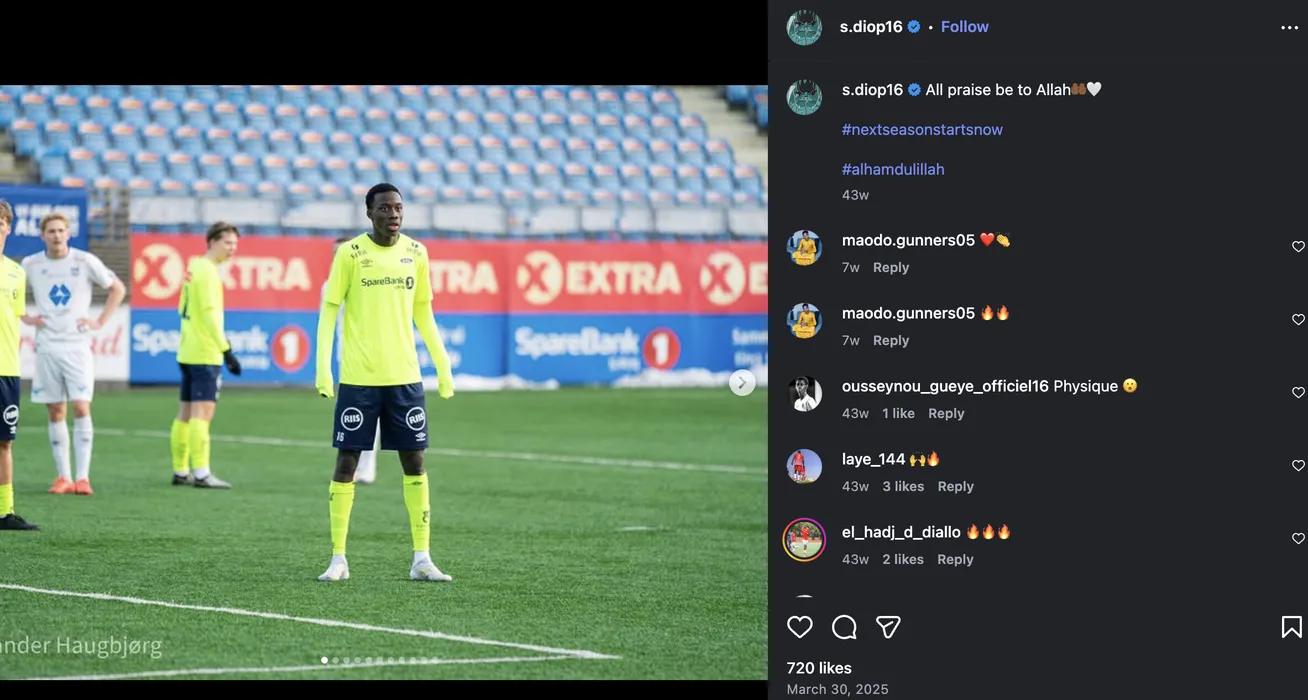Open the three-dot more options menu
Viewport: 1308px width, 700px height.
1289,28
